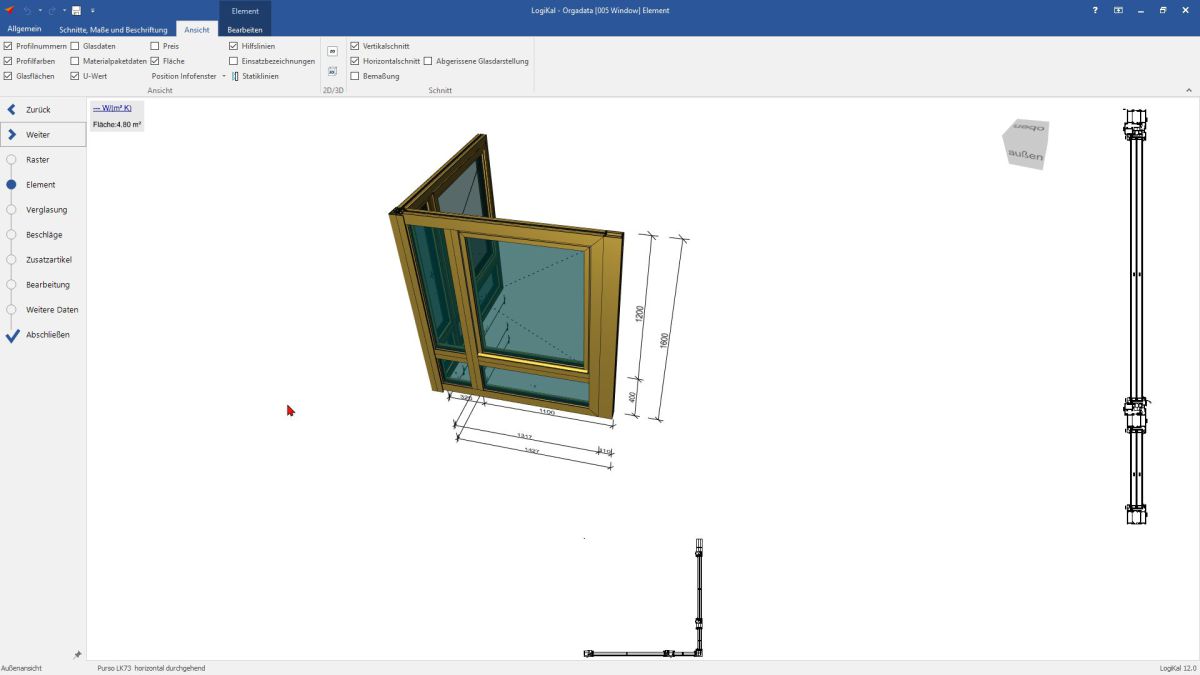Open help via the question mark icon
Image resolution: width=1200 pixels, height=675 pixels.
tap(1095, 10)
